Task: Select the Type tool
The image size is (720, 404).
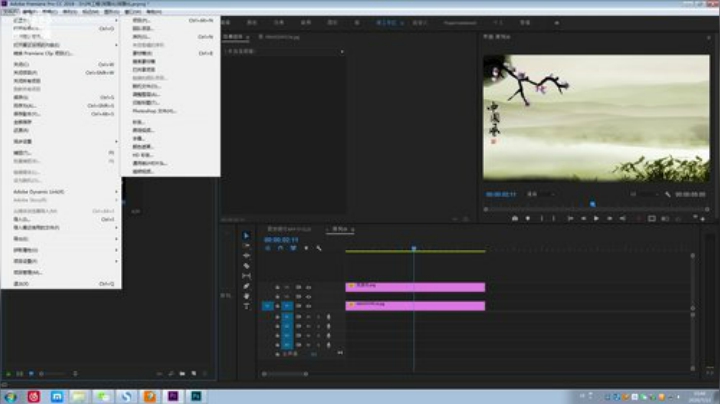Action: [x=246, y=306]
